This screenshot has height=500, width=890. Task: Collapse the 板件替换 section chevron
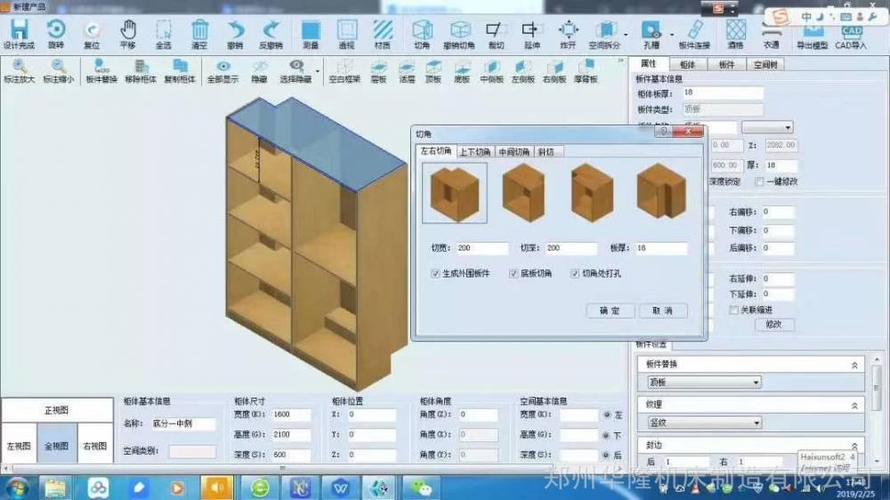pos(854,365)
